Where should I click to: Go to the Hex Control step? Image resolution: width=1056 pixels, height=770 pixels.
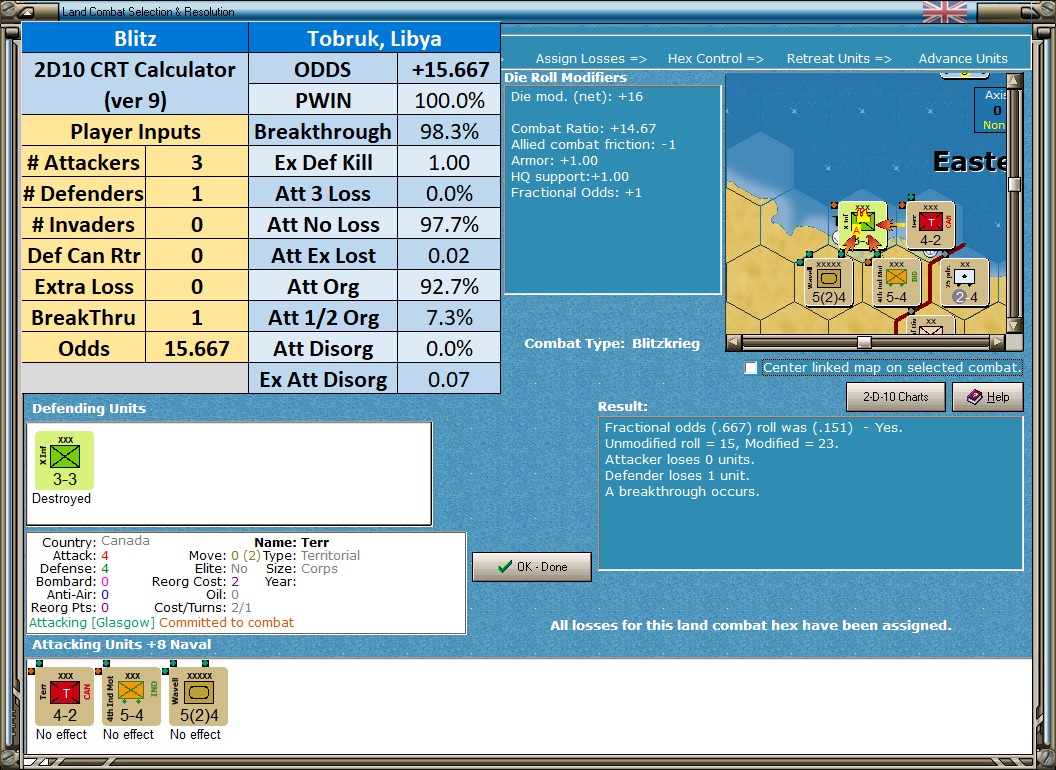[x=715, y=59]
